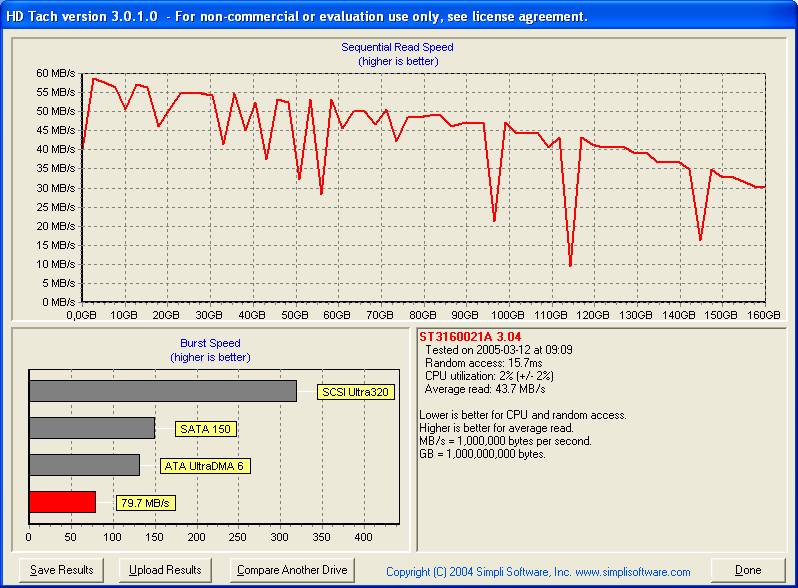This screenshot has height=588, width=798.
Task: Click the red burst speed bar
Action: tap(63, 502)
